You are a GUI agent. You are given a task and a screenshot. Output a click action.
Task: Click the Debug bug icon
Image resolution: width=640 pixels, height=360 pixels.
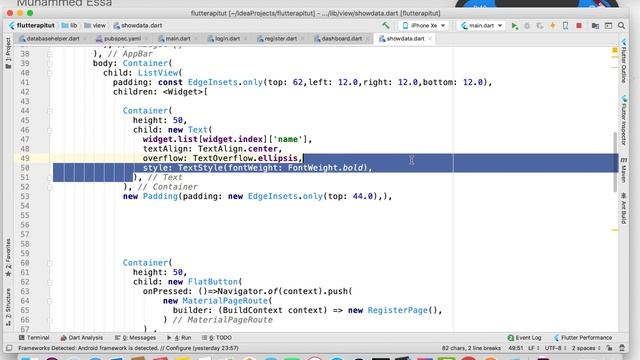(x=527, y=26)
